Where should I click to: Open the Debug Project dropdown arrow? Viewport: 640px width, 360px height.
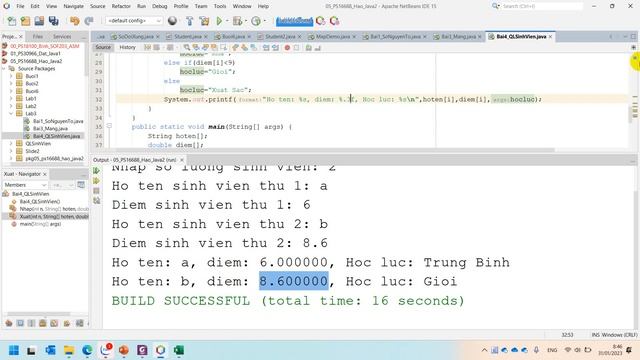coord(246,21)
